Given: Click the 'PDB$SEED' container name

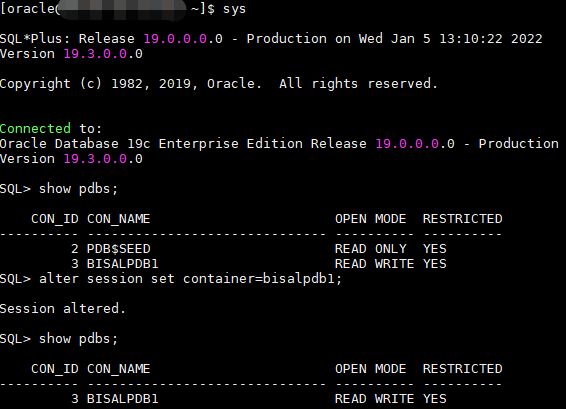Looking at the screenshot, I should tap(119, 249).
